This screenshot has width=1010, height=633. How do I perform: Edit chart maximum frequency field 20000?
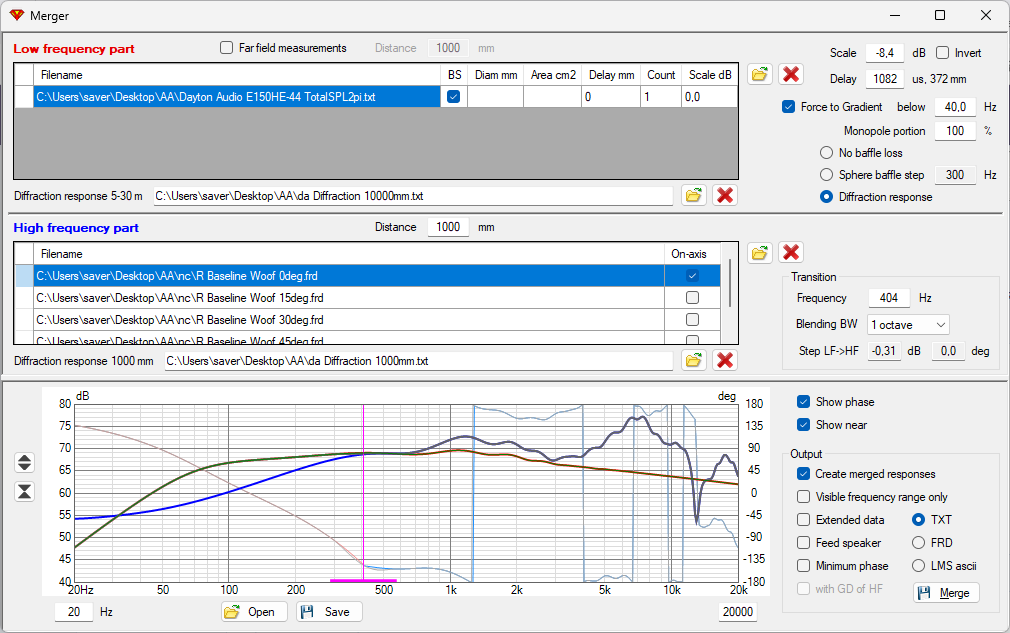(x=738, y=612)
